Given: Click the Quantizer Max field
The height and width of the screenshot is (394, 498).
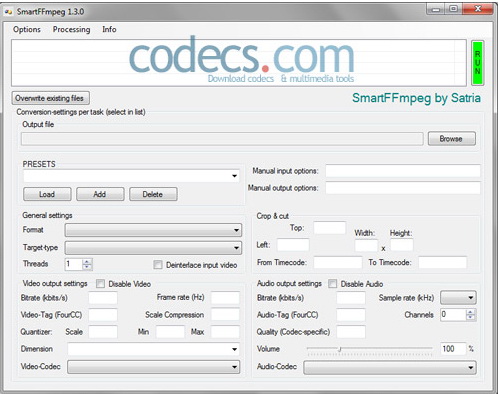Looking at the screenshot, I should click(225, 332).
